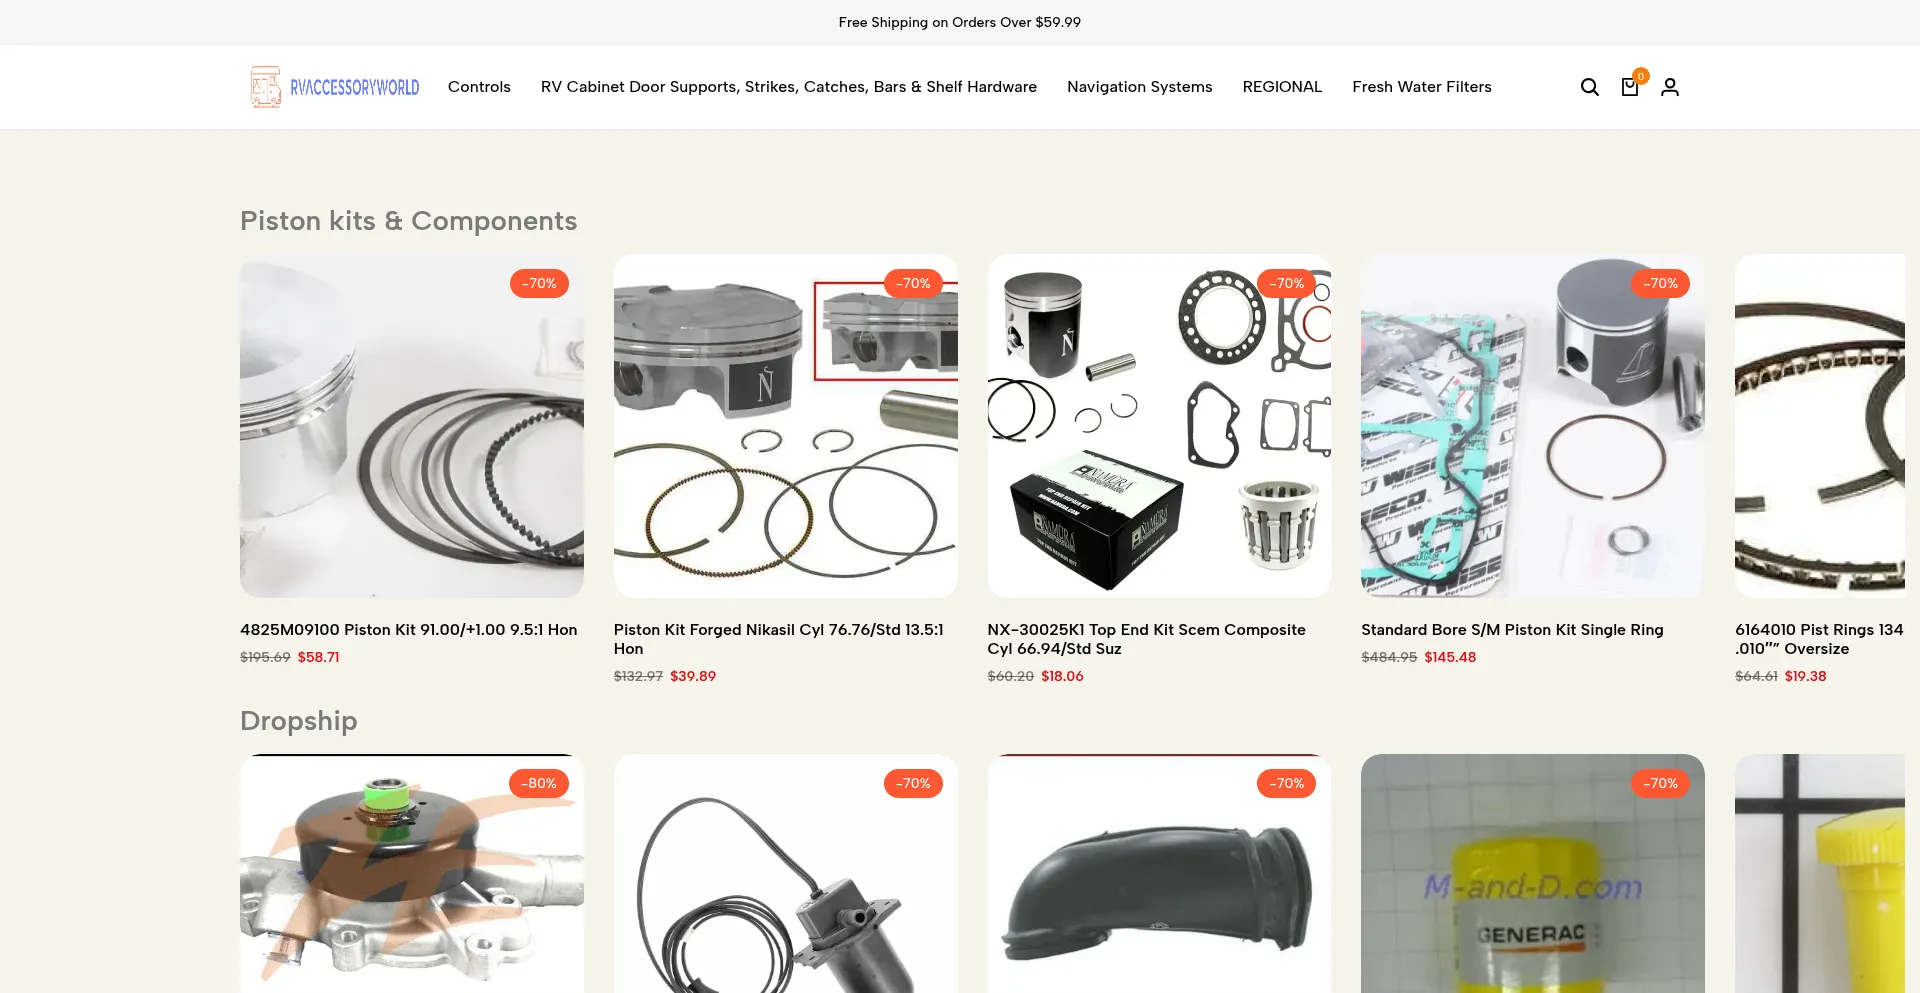Click the water pump product image
This screenshot has height=993, width=1920.
point(411,873)
